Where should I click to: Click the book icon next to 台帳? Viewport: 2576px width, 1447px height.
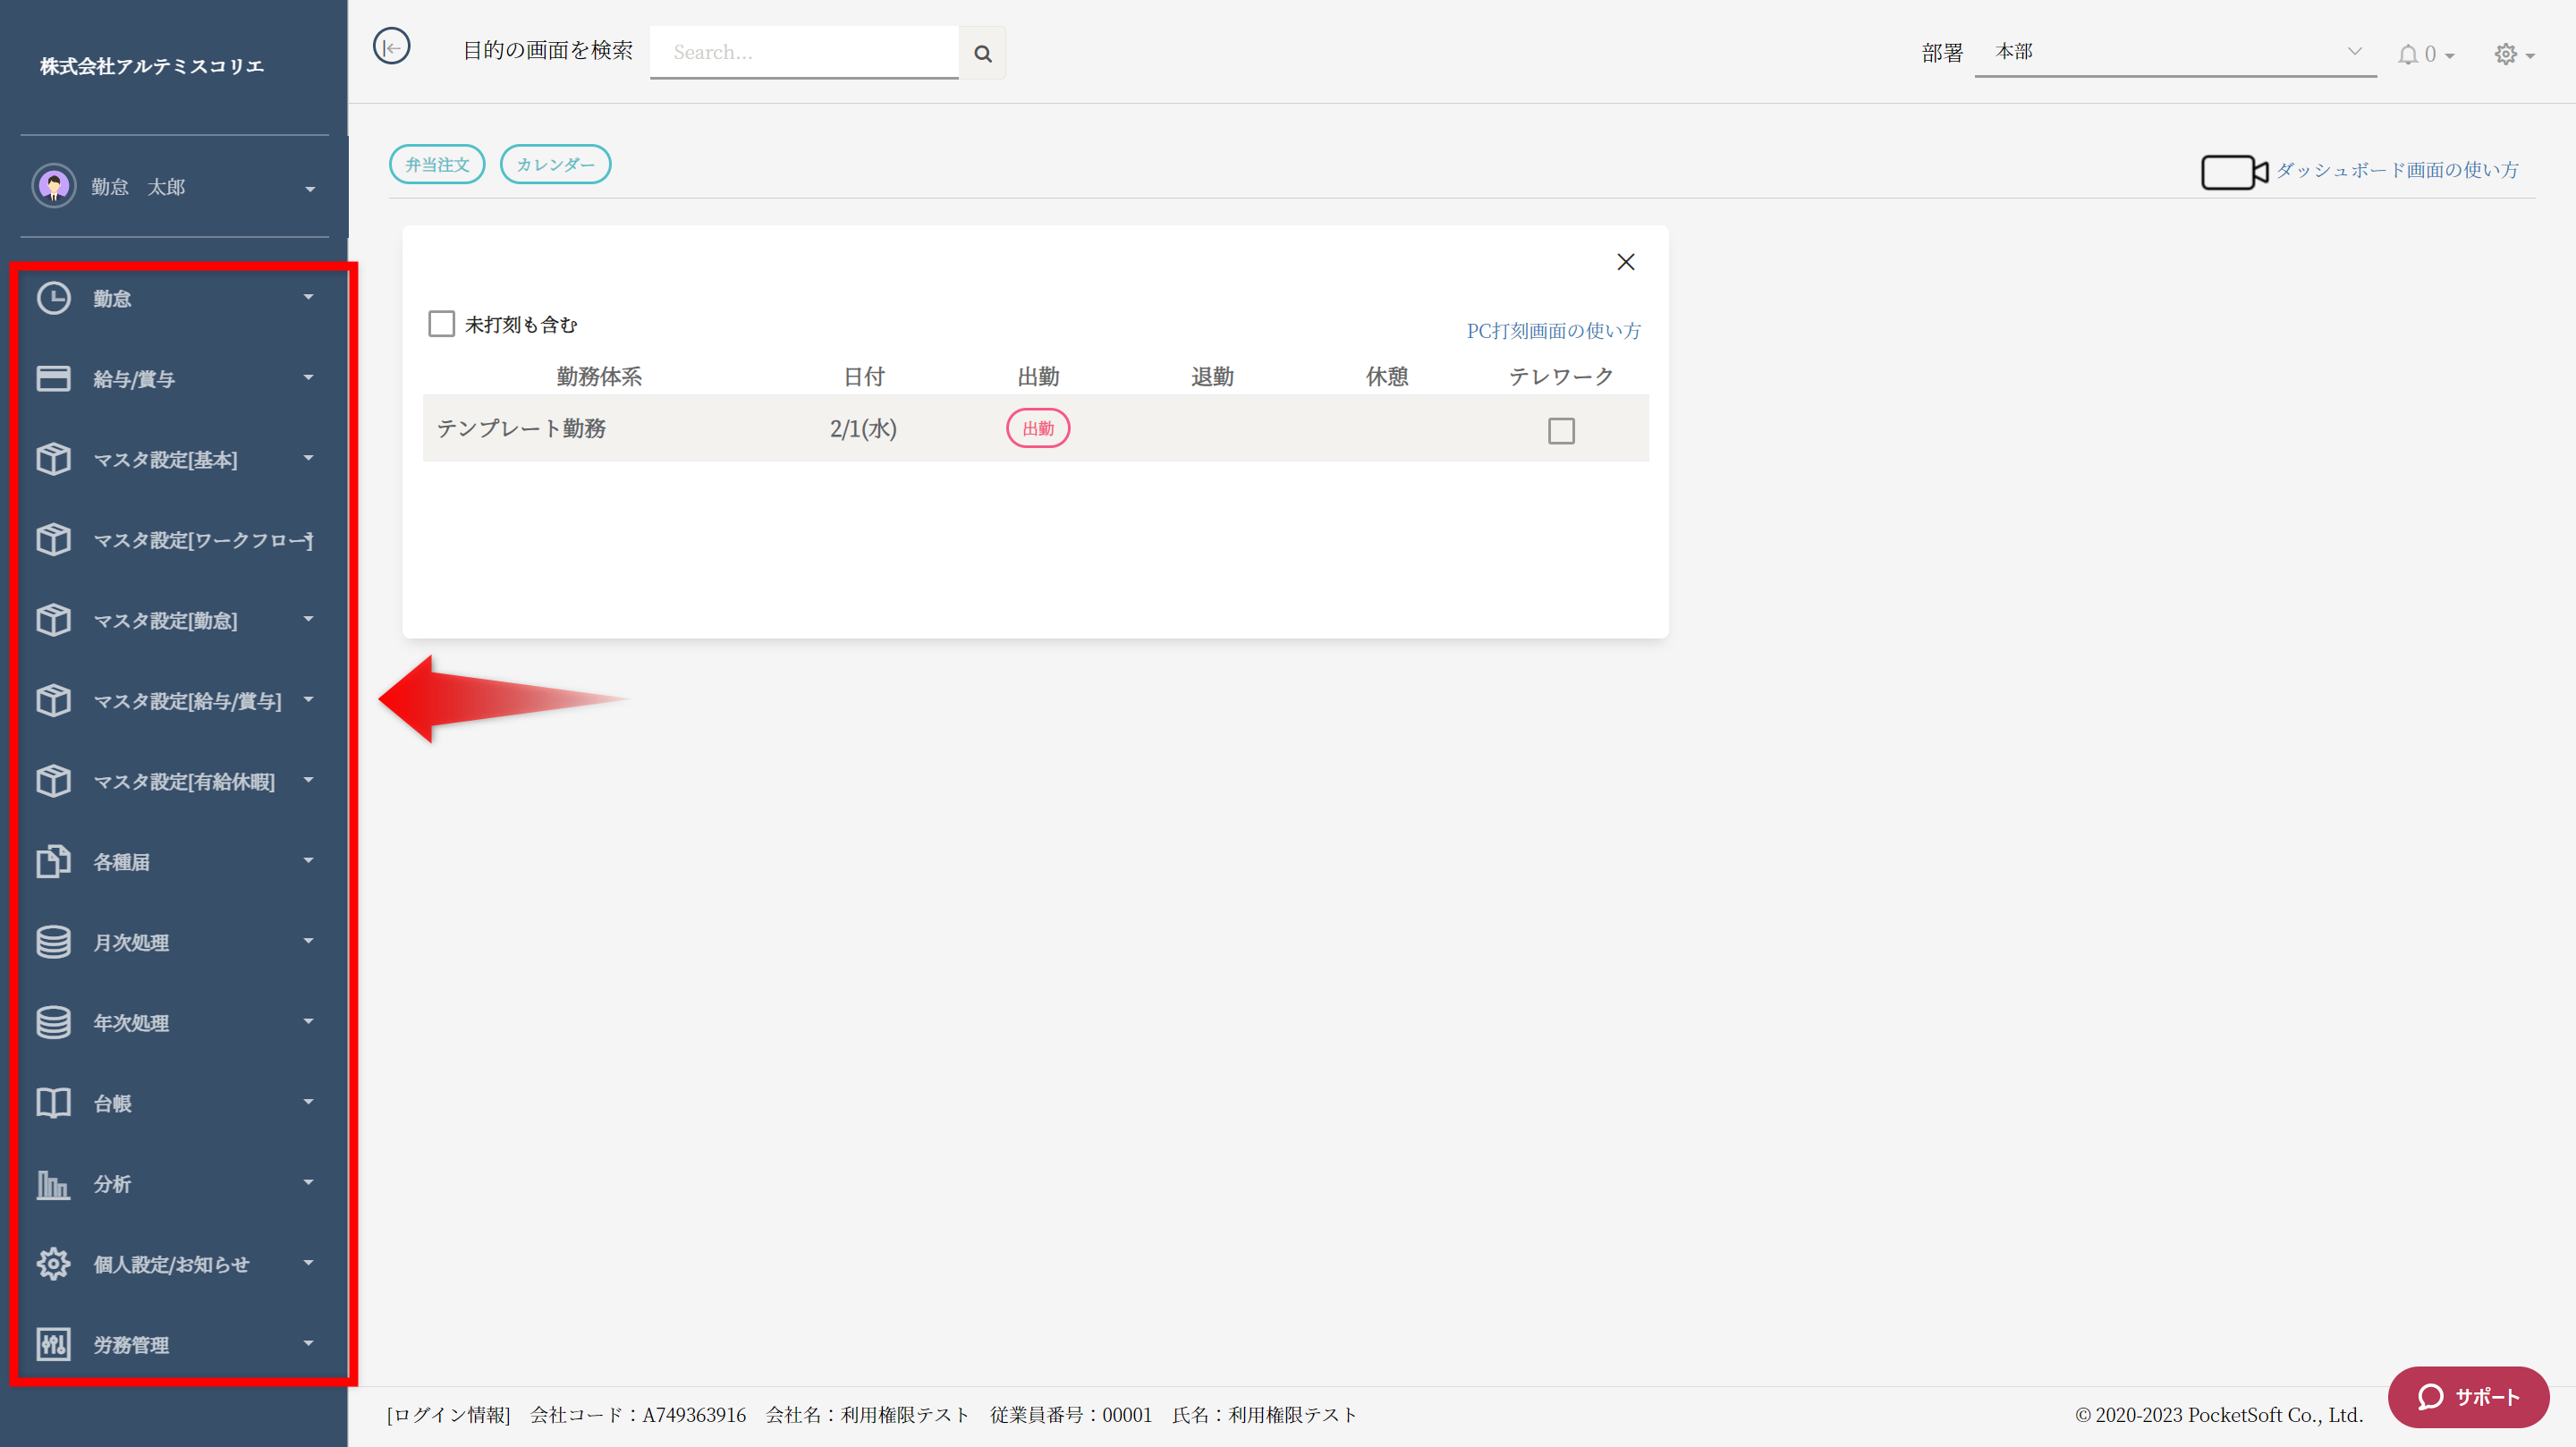53,1103
